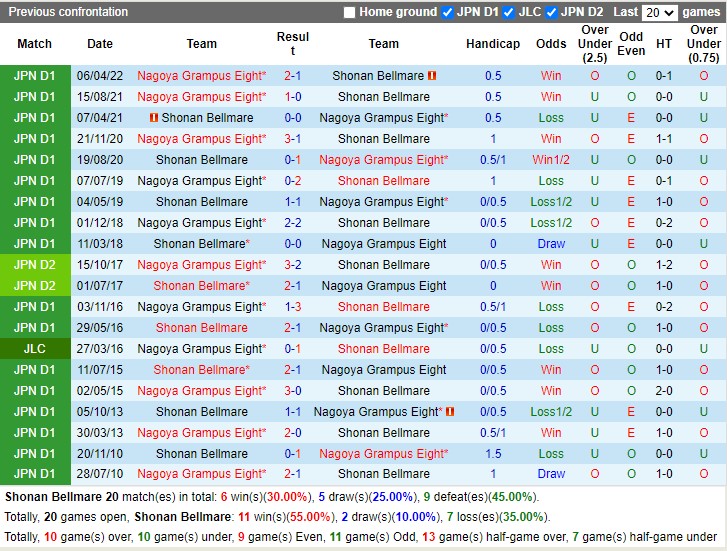Viewport: 727px width, 551px height.
Task: Click the Odds column header
Action: pyautogui.click(x=551, y=44)
